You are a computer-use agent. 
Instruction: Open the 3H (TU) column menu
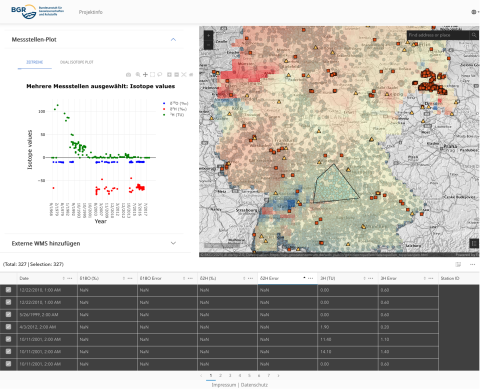[370, 278]
